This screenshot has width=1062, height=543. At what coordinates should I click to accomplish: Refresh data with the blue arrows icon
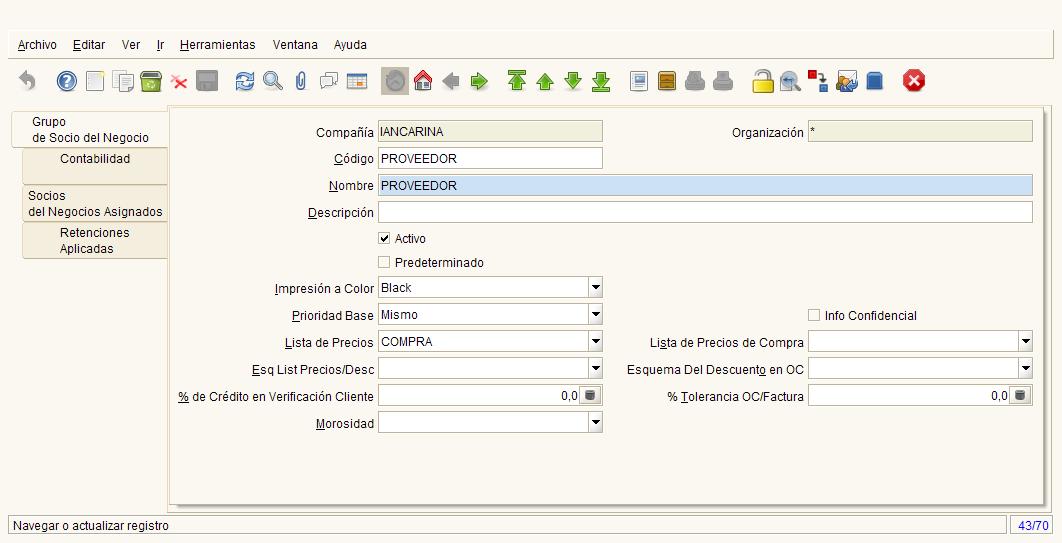[245, 81]
